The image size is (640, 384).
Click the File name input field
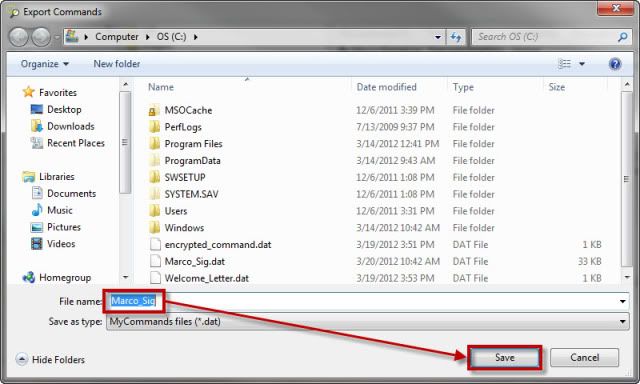coord(367,302)
